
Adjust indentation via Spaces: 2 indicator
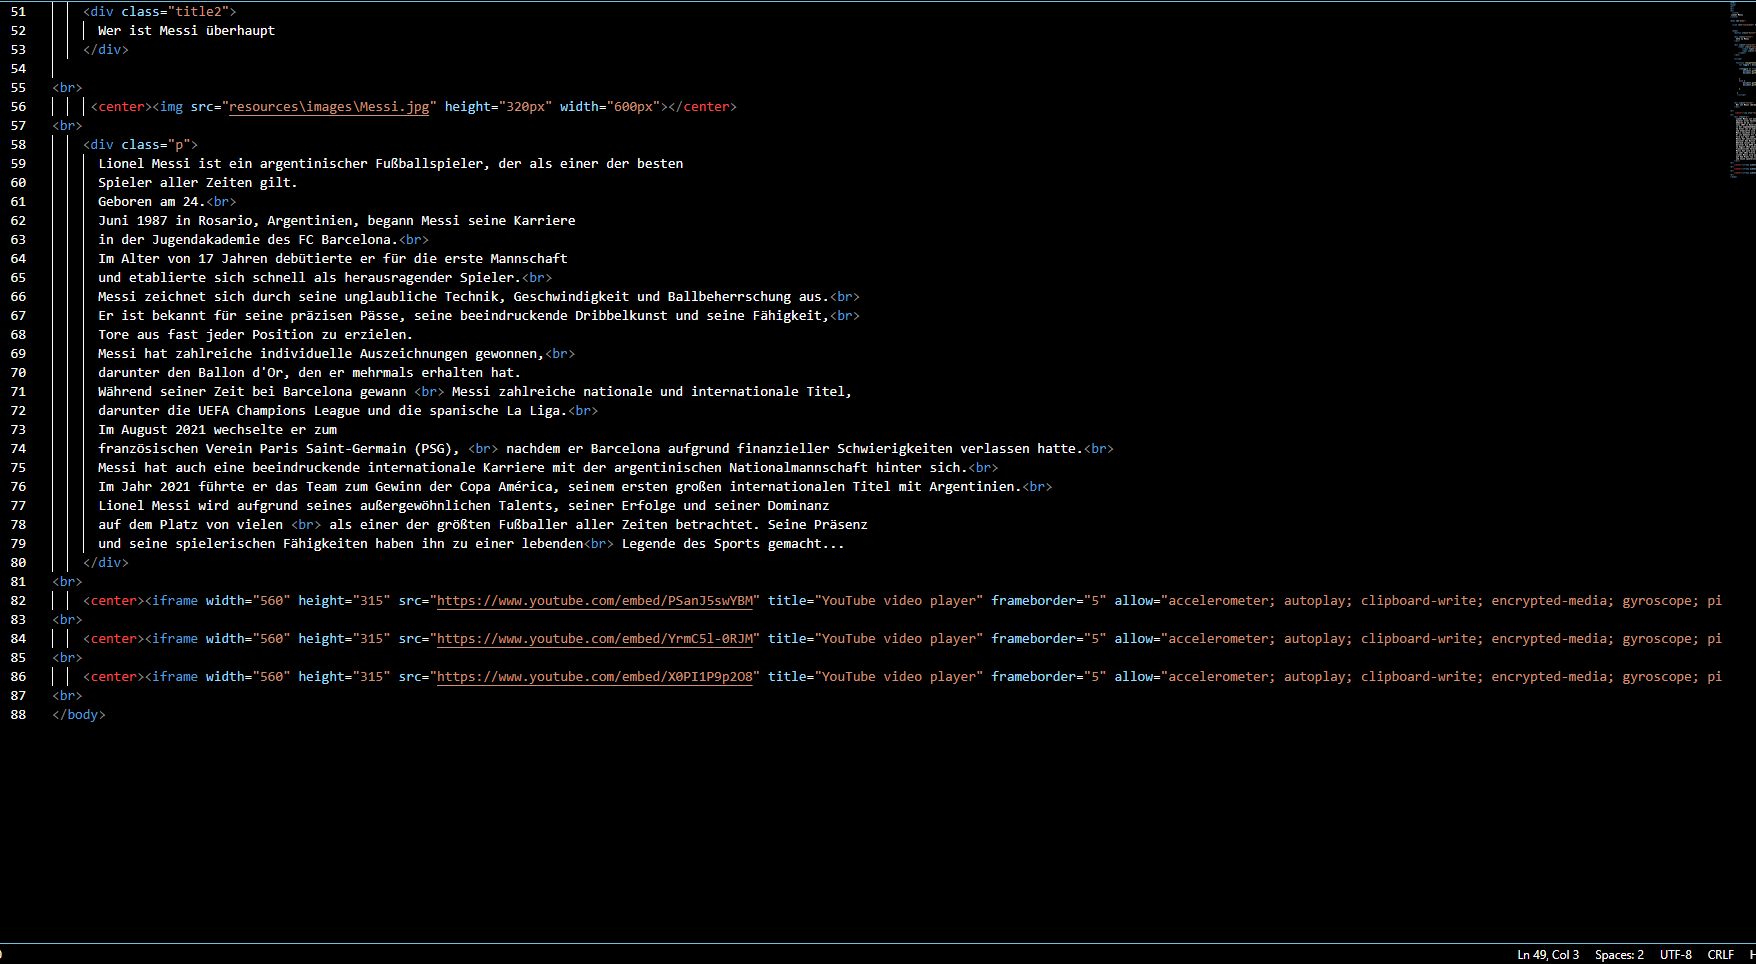pos(1618,954)
